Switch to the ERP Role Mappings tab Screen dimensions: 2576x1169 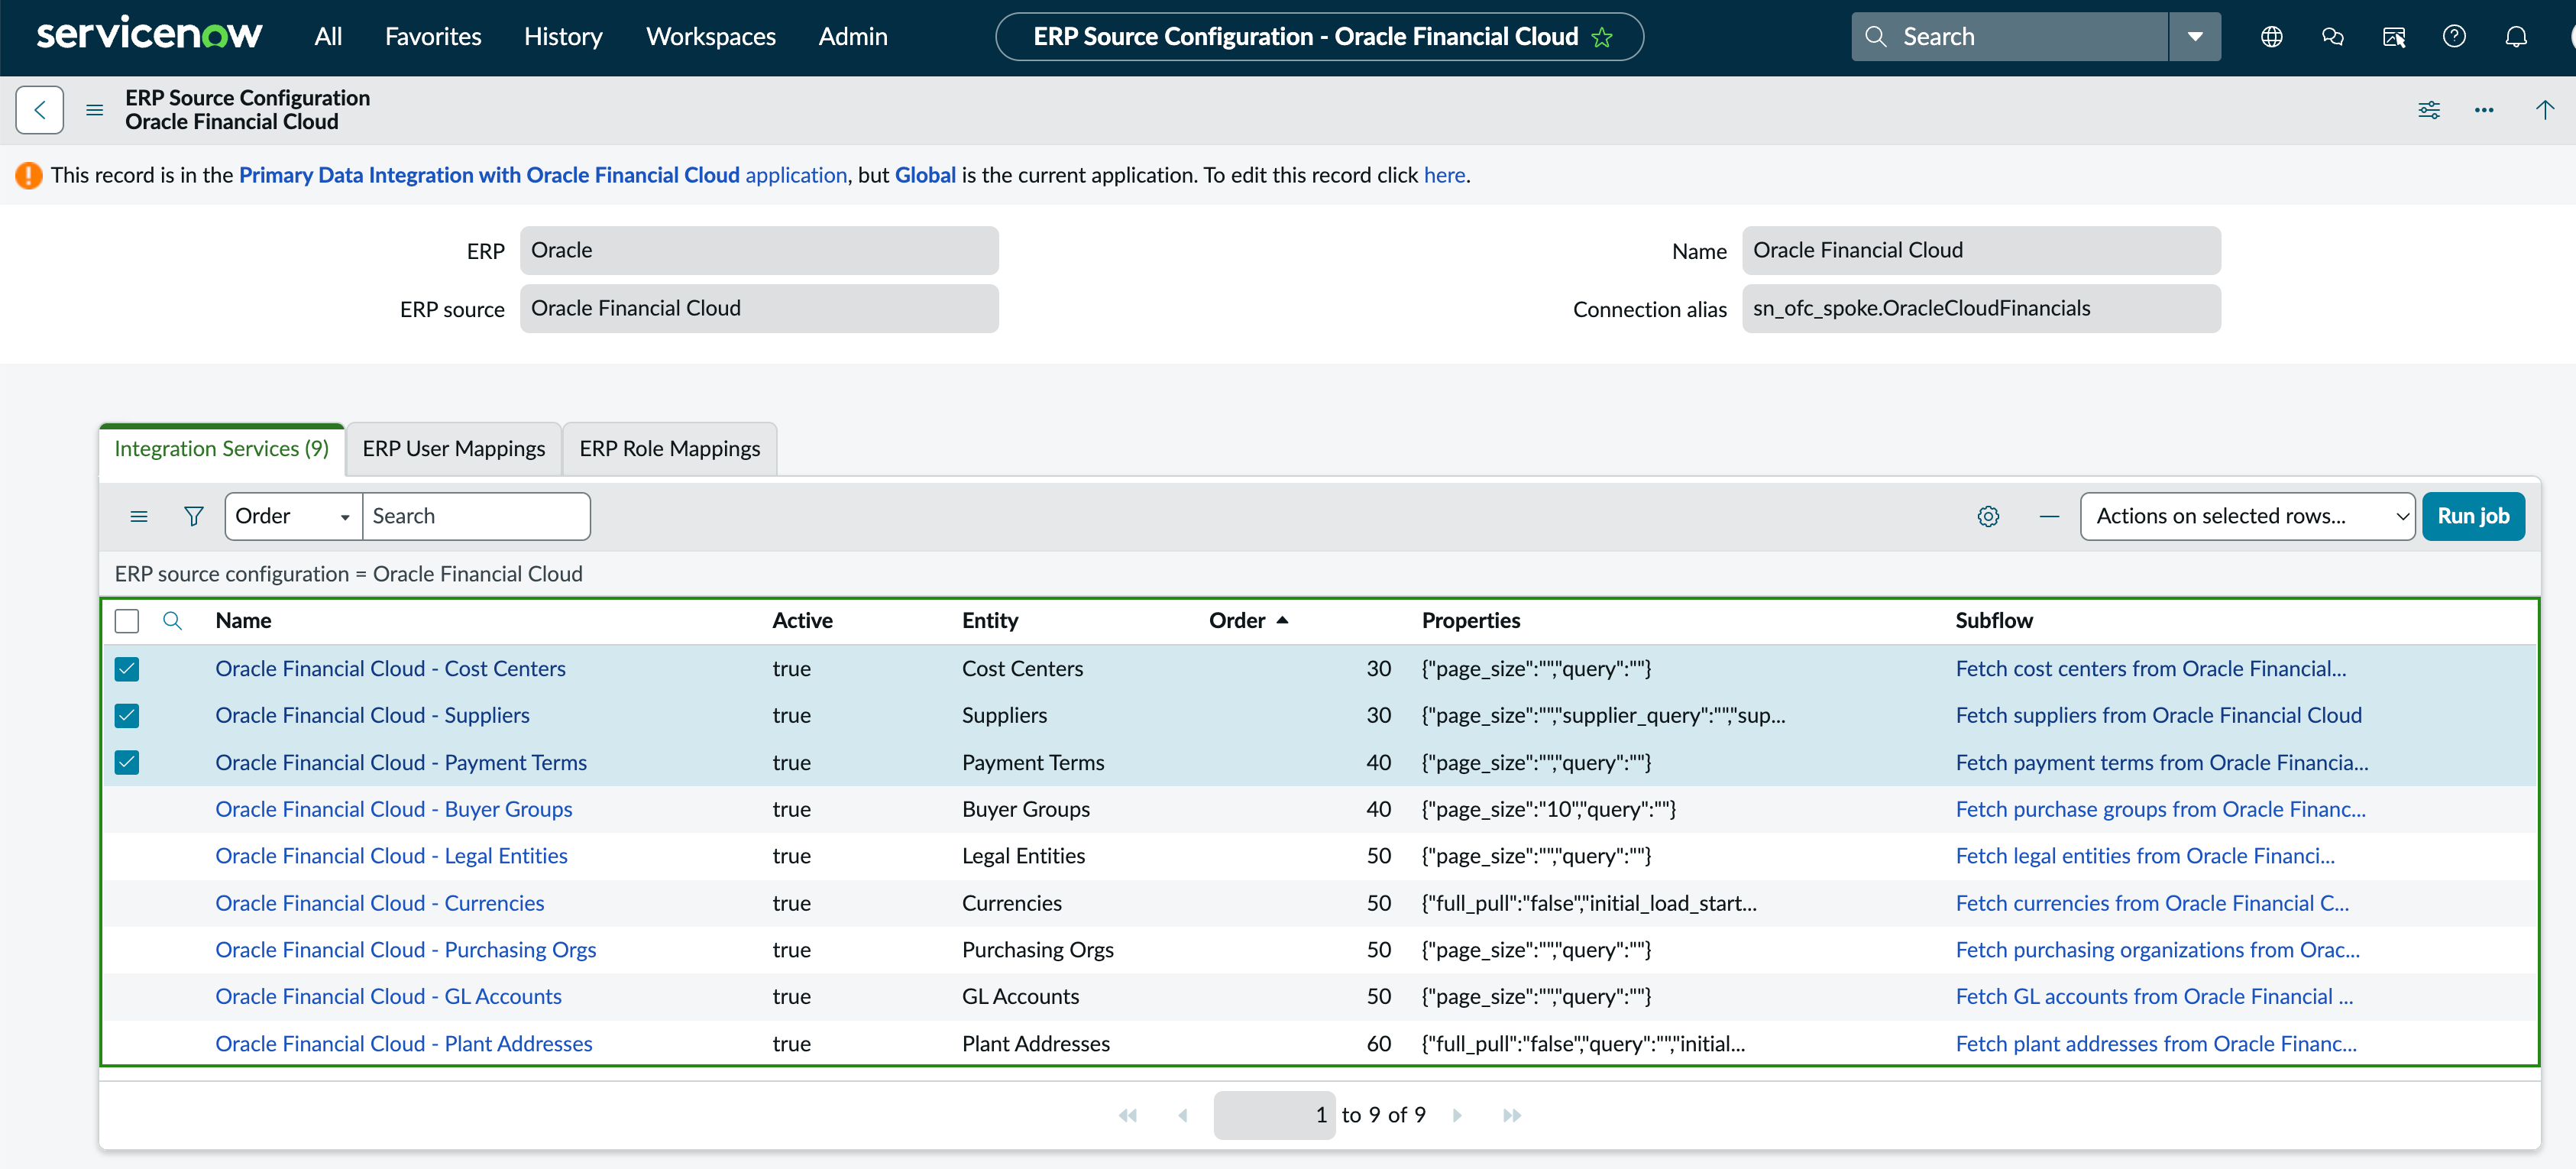click(x=670, y=449)
